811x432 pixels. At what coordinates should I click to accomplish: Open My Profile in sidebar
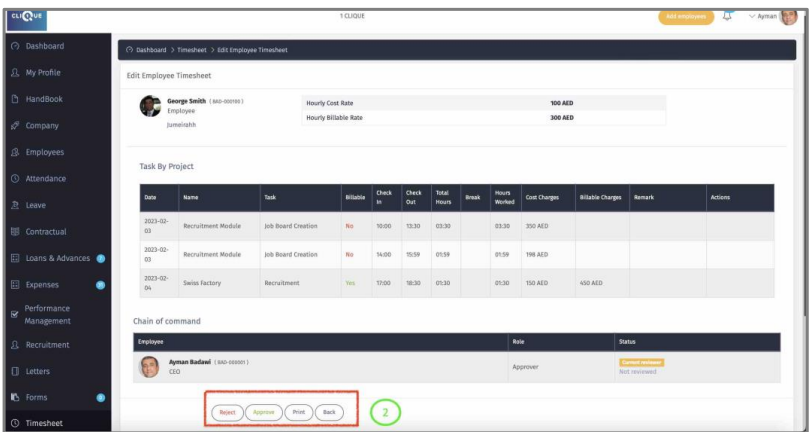coord(42,73)
